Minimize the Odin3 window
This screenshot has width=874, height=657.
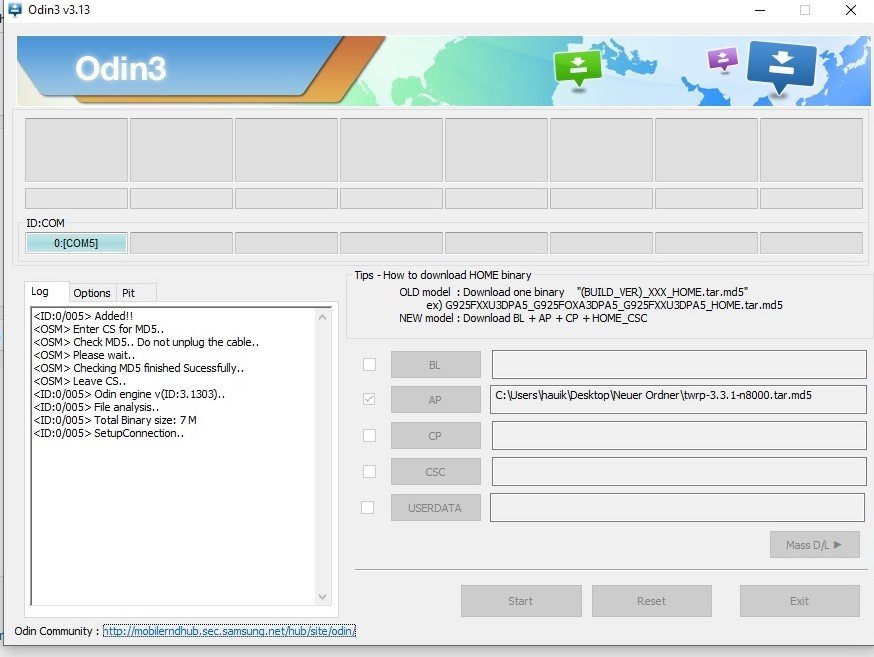pos(760,10)
